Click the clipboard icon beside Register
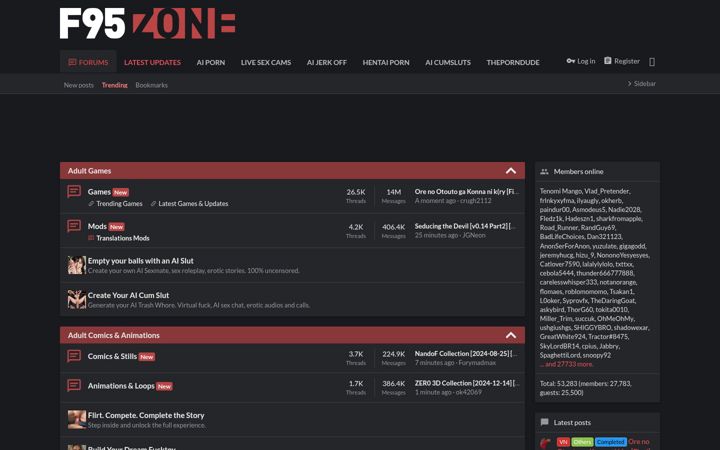The height and width of the screenshot is (450, 720). 608,61
